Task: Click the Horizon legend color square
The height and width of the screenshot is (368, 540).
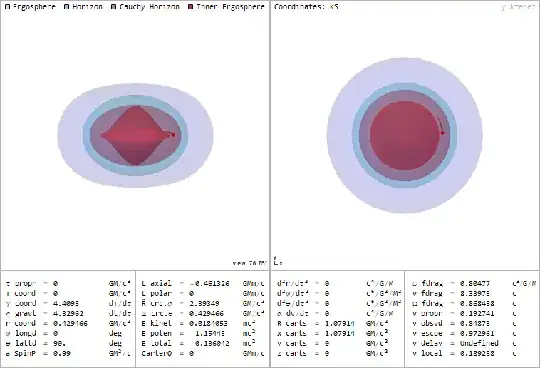Action: [67, 7]
